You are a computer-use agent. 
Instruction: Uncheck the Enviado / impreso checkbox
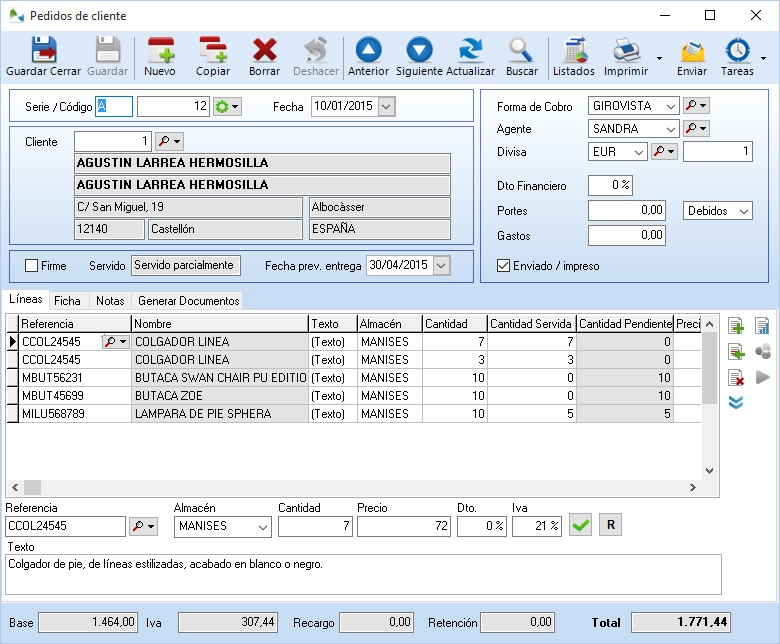[x=504, y=266]
